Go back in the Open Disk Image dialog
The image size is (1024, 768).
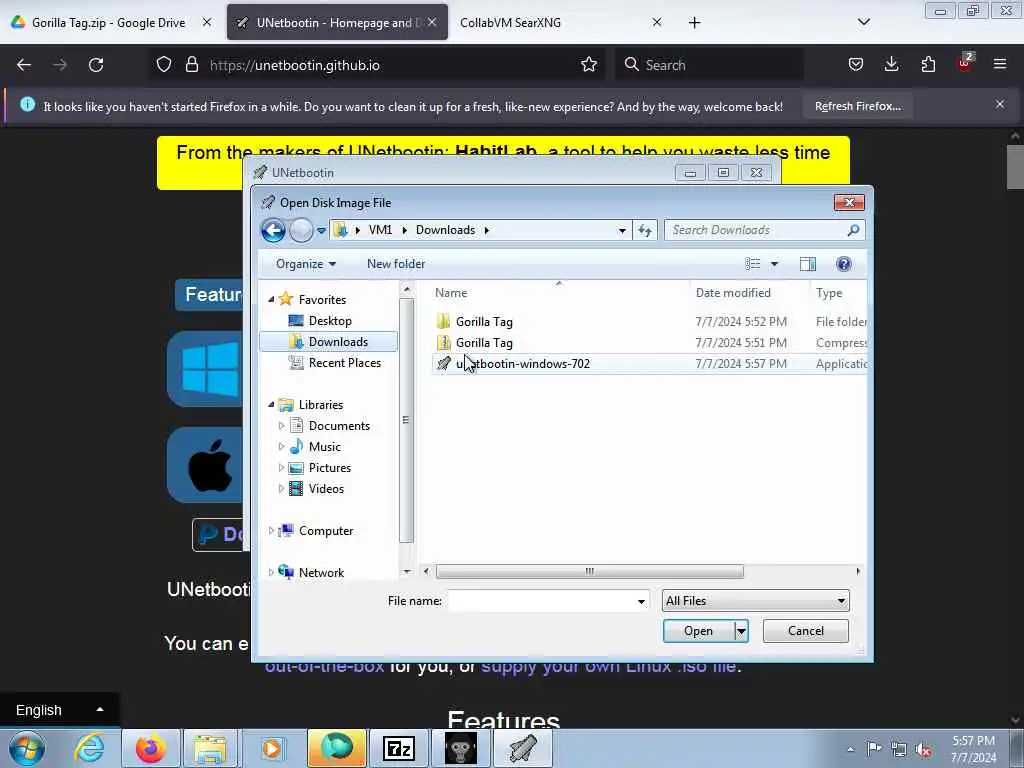[x=273, y=230]
